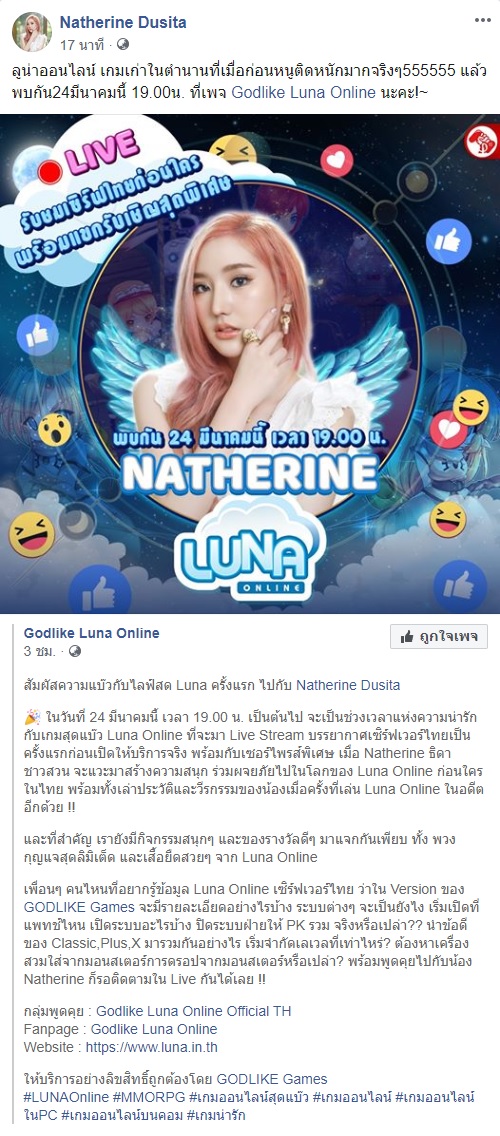The image size is (500, 1136).
Task: Visit the https://www.luna.in.th website link
Action: [151, 1047]
